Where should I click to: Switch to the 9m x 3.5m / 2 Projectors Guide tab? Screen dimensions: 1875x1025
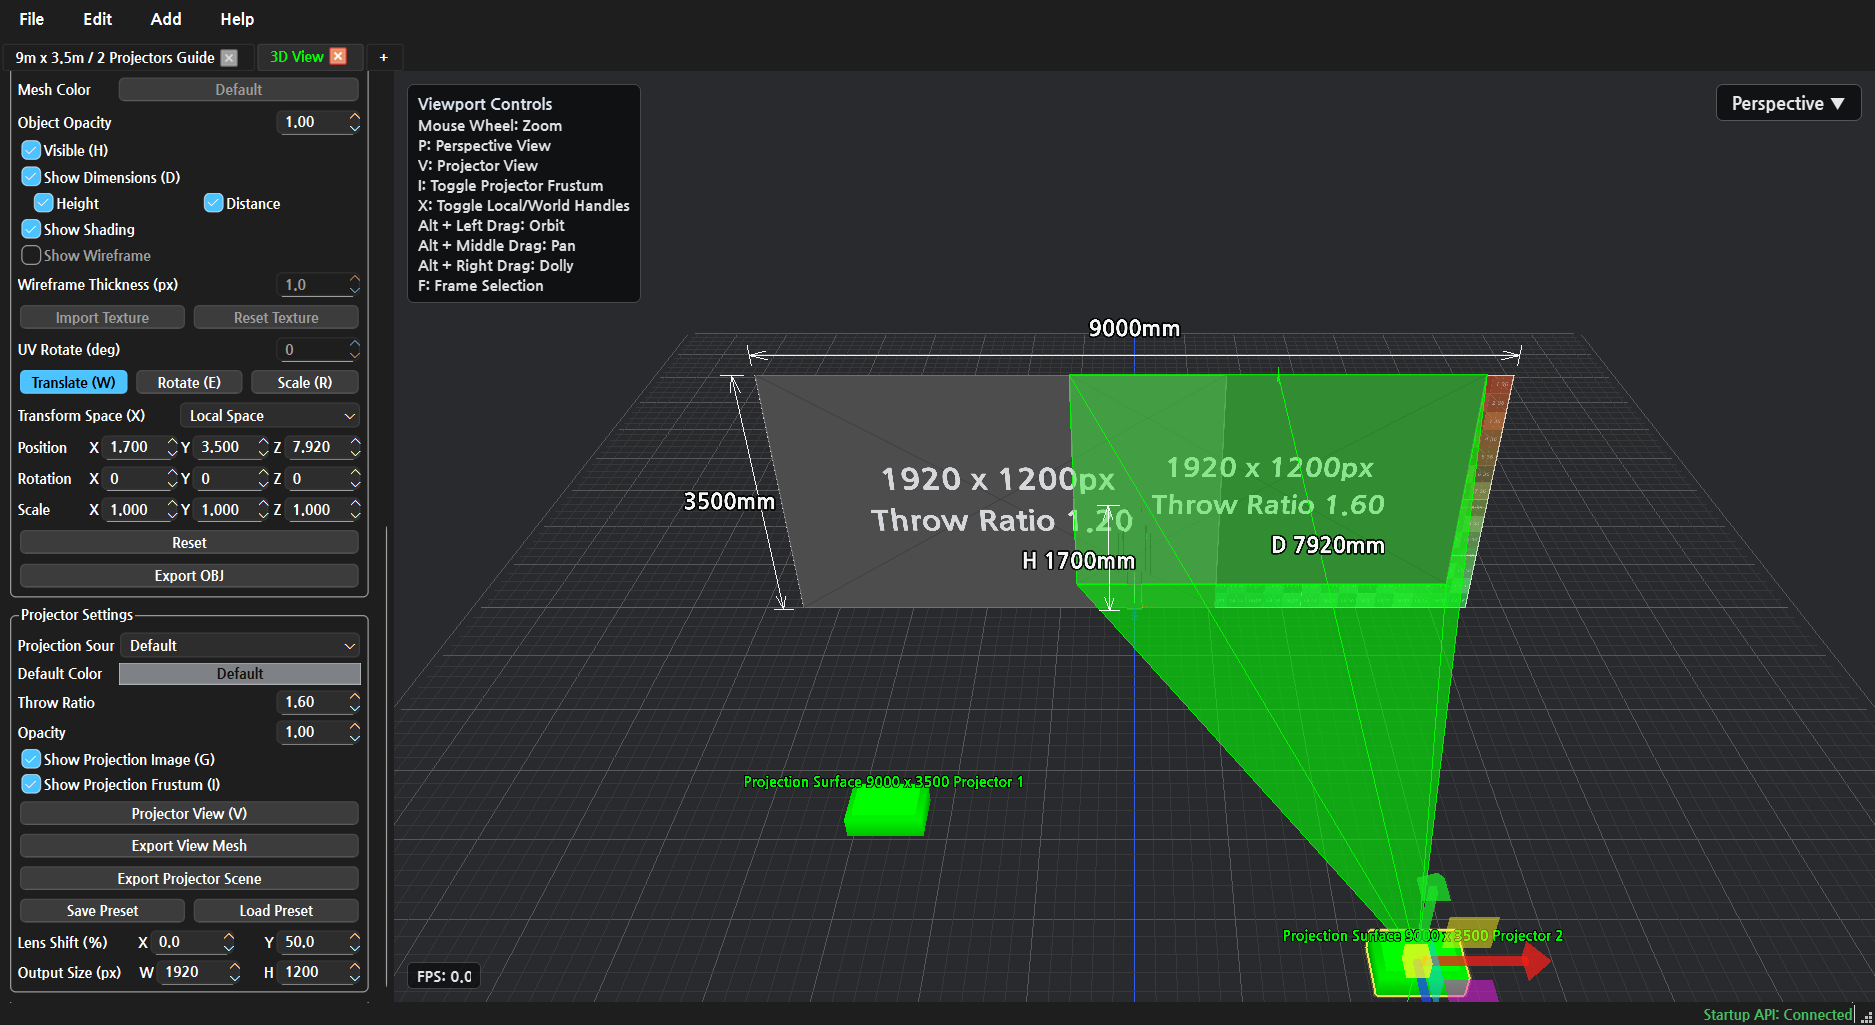(115, 58)
